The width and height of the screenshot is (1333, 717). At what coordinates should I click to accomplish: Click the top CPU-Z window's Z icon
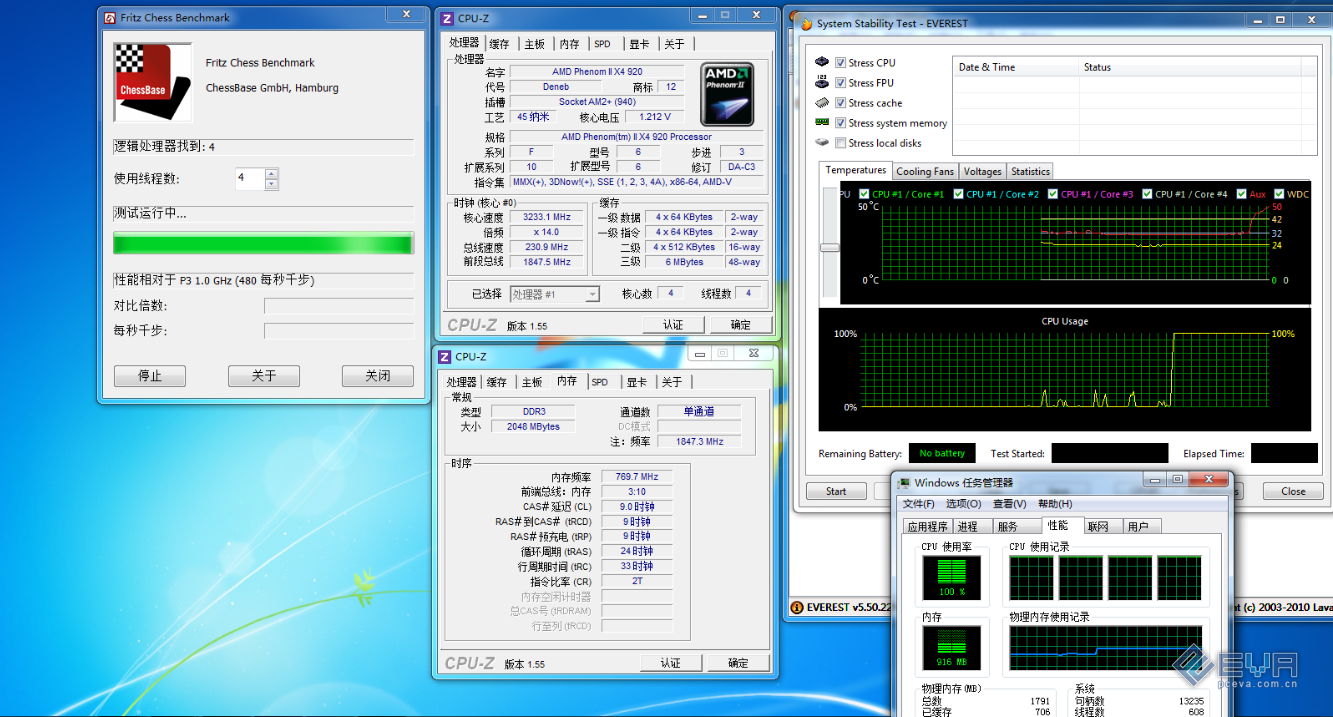point(448,18)
